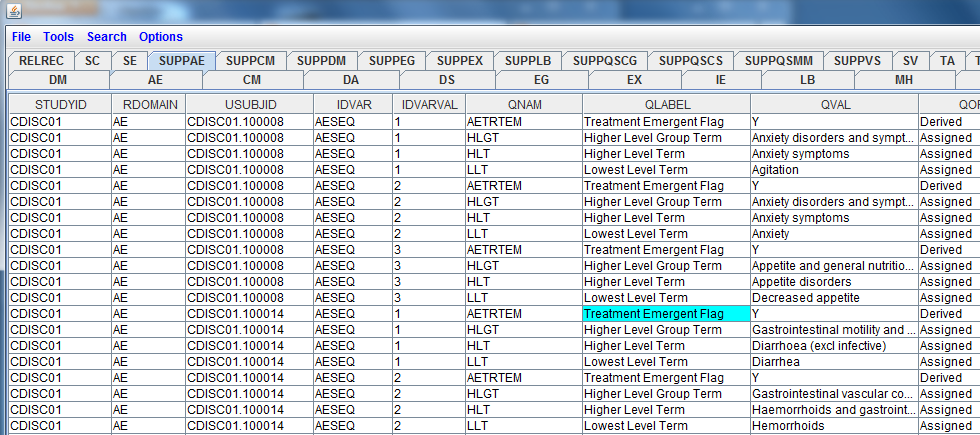The width and height of the screenshot is (980, 435).
Task: Open the Tools menu
Action: point(59,37)
